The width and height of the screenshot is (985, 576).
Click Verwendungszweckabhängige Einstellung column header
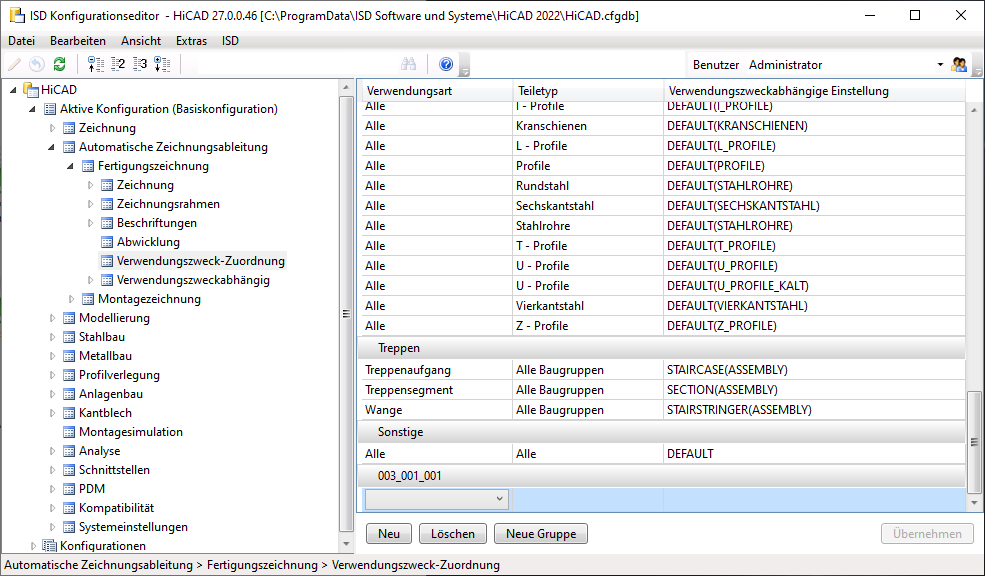coord(814,90)
